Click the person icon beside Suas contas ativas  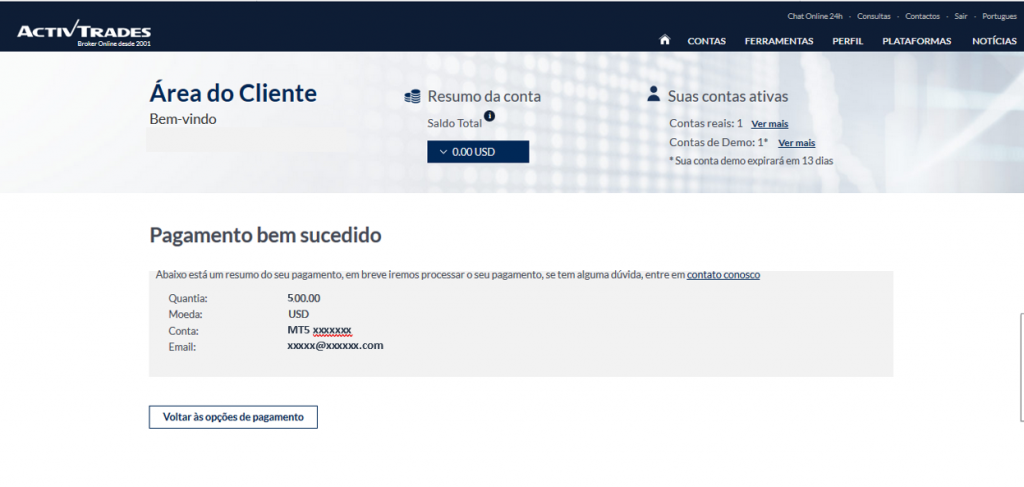click(x=653, y=93)
